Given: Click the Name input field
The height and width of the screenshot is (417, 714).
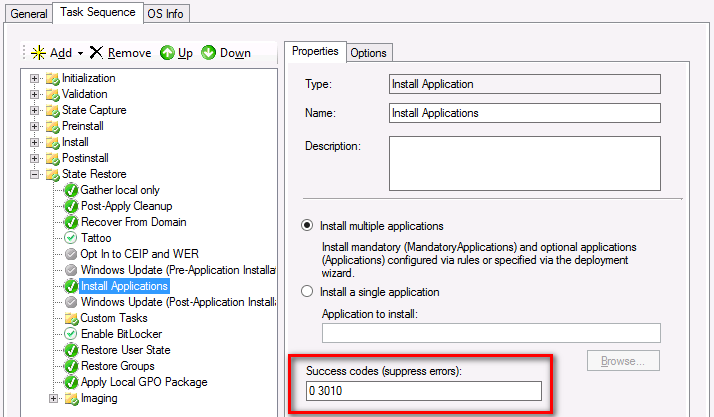Looking at the screenshot, I should tap(525, 113).
